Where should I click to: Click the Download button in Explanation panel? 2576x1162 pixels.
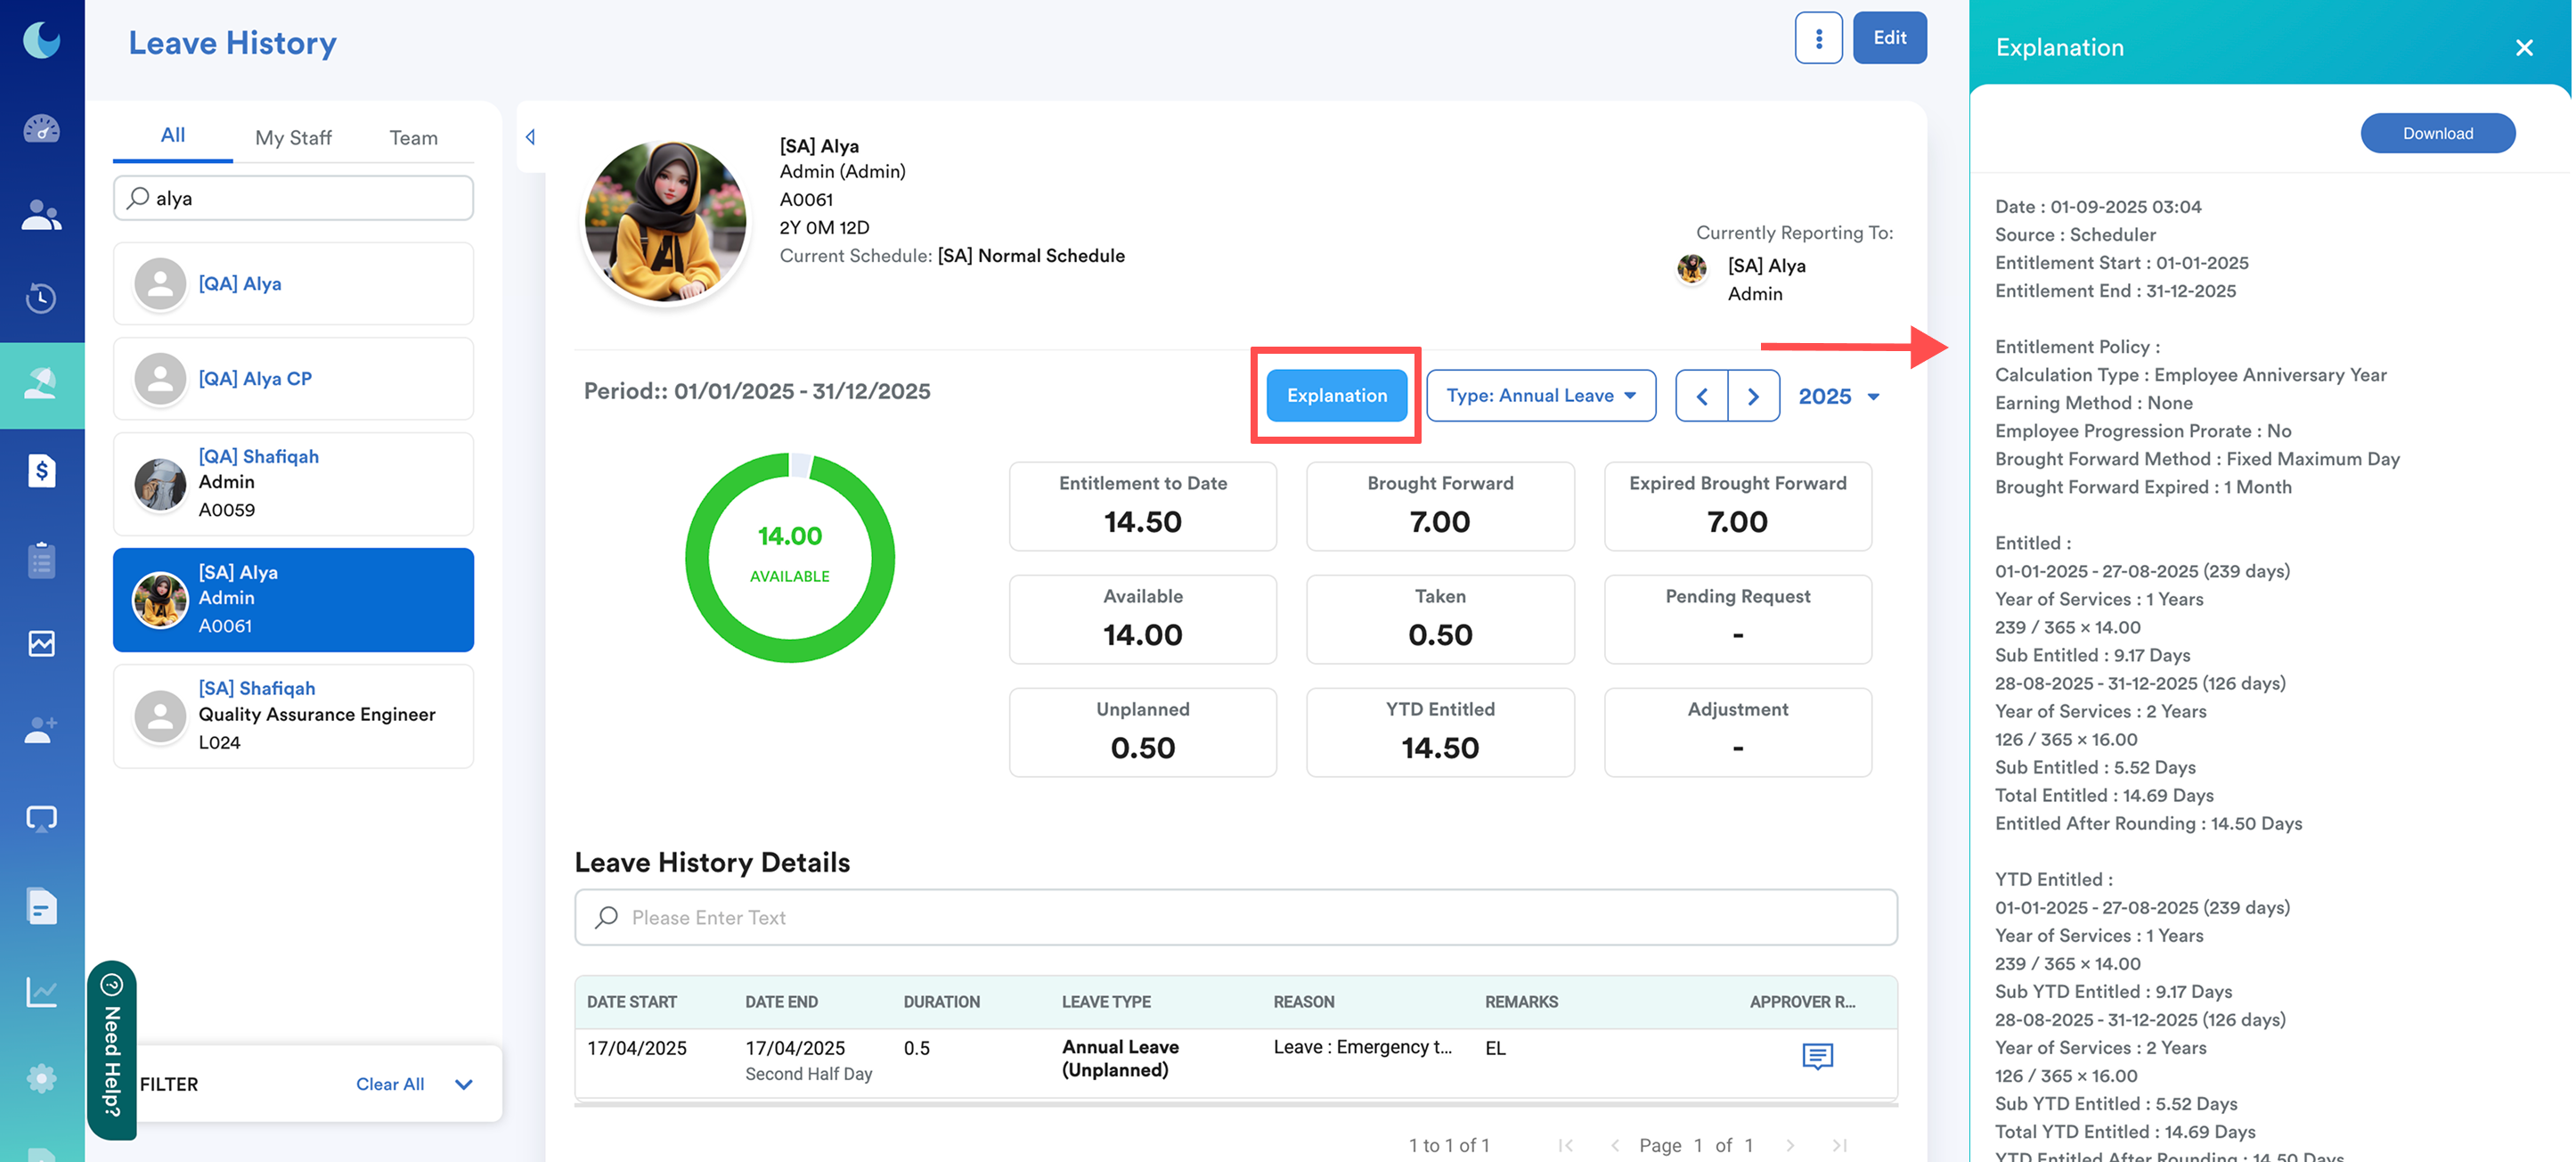[2436, 134]
